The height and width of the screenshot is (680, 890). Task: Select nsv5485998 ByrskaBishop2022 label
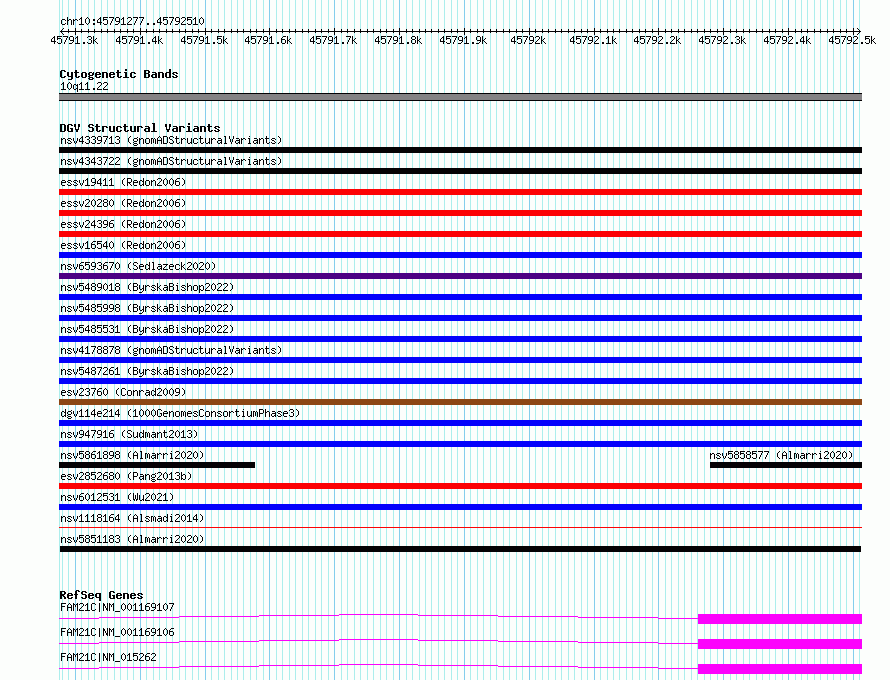coord(147,308)
